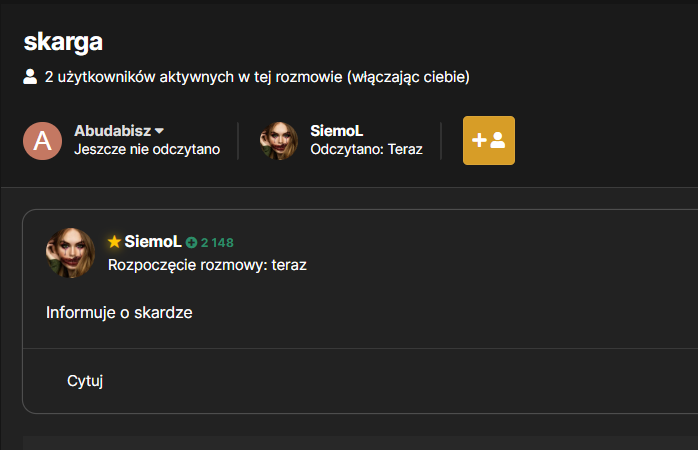This screenshot has width=698, height=450.
Task: Click the 2 148 reputation count
Action: (217, 243)
